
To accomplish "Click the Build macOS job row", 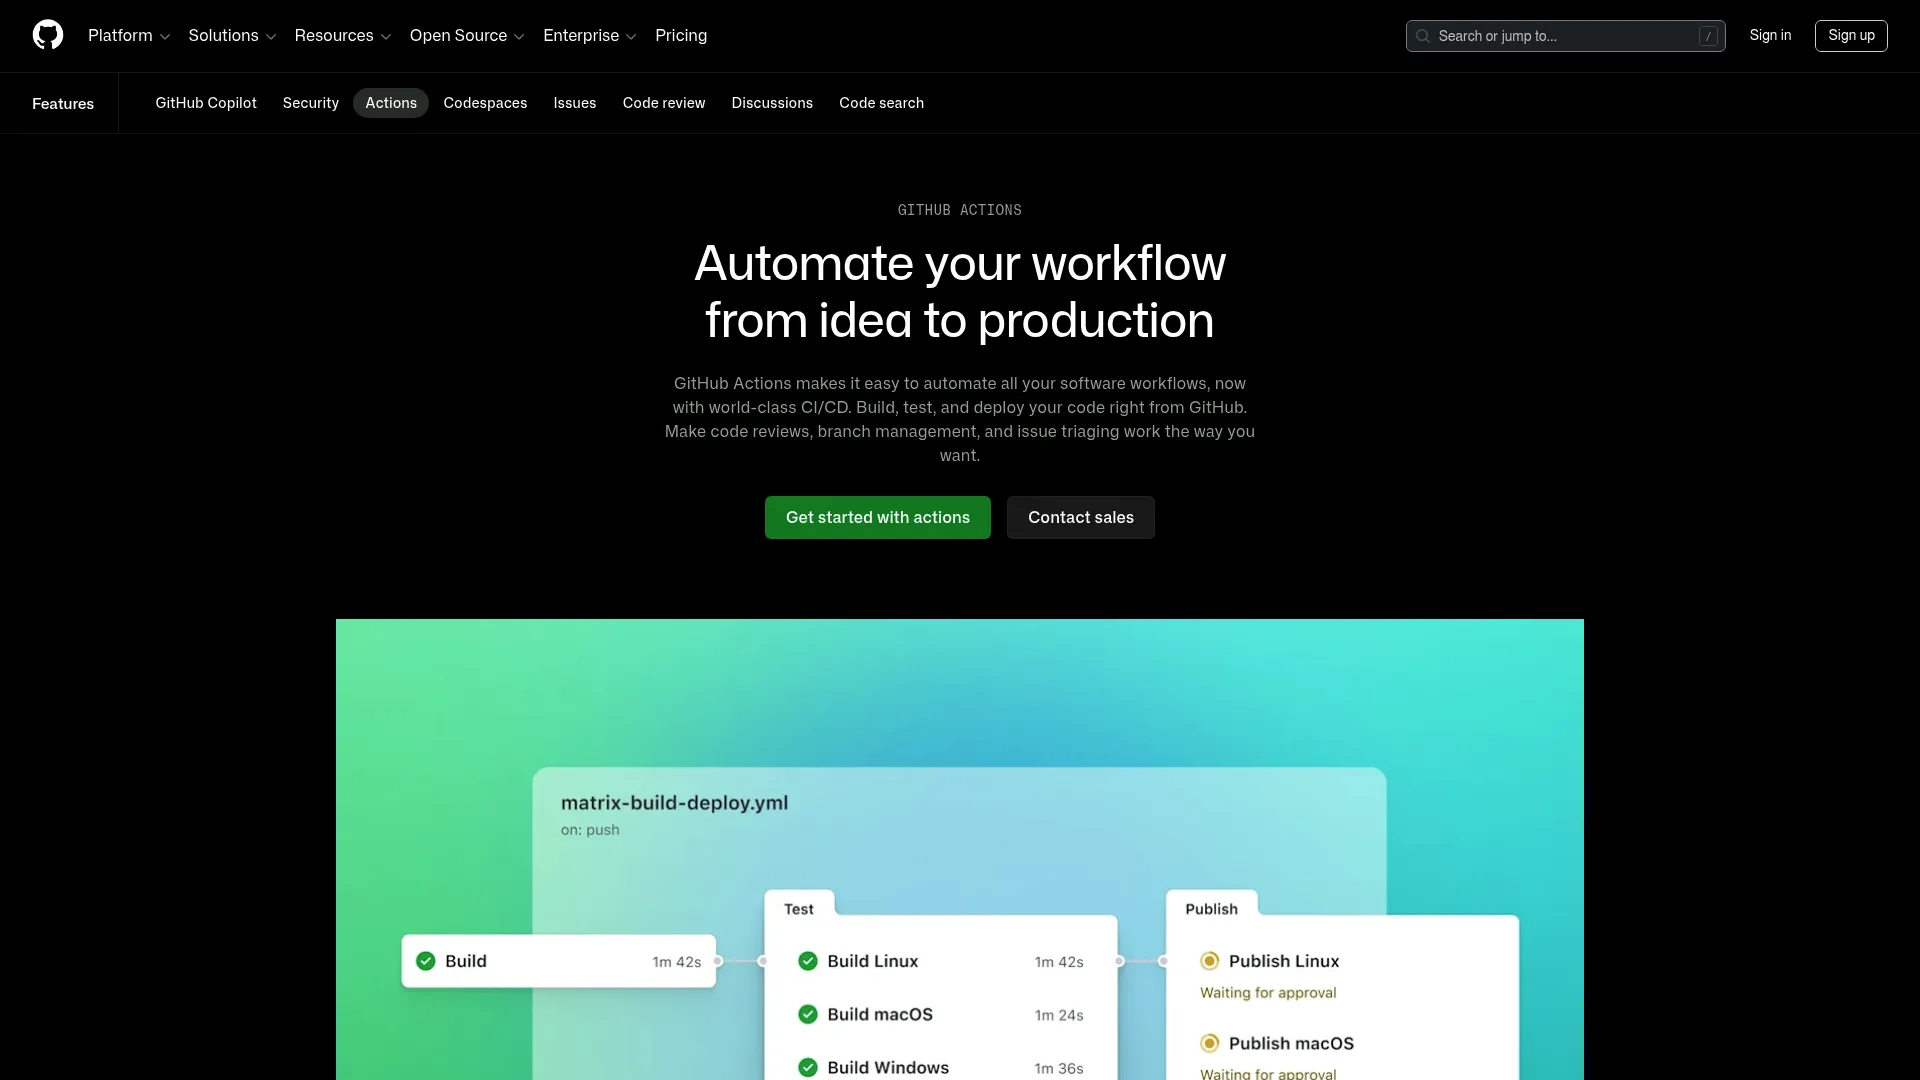I will tap(940, 1014).
